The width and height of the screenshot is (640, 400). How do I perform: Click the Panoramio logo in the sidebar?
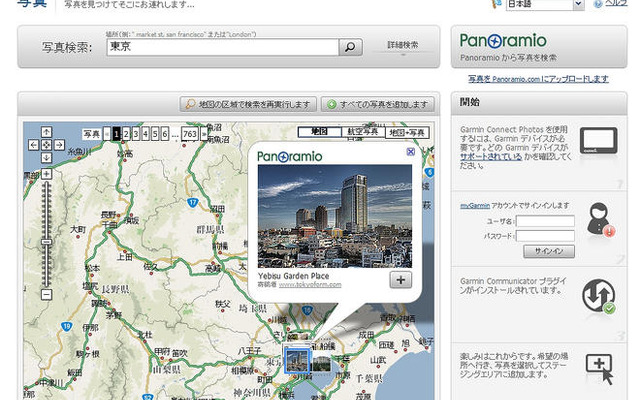click(x=503, y=41)
